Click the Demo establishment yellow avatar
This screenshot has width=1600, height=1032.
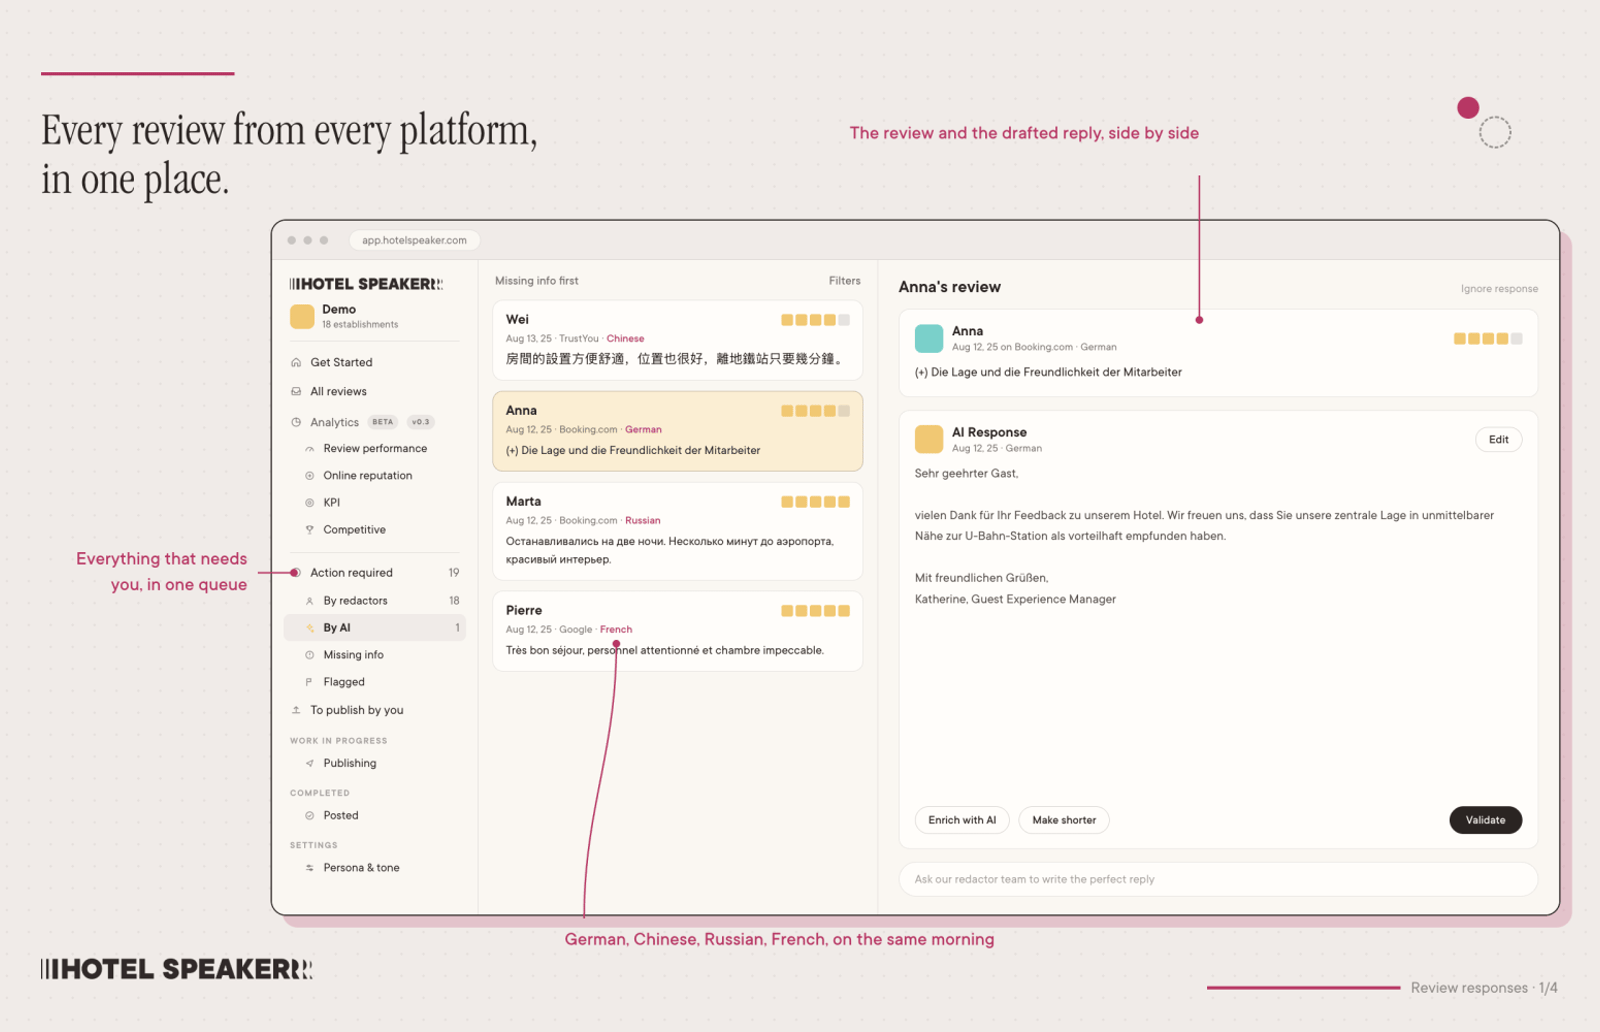click(x=302, y=317)
